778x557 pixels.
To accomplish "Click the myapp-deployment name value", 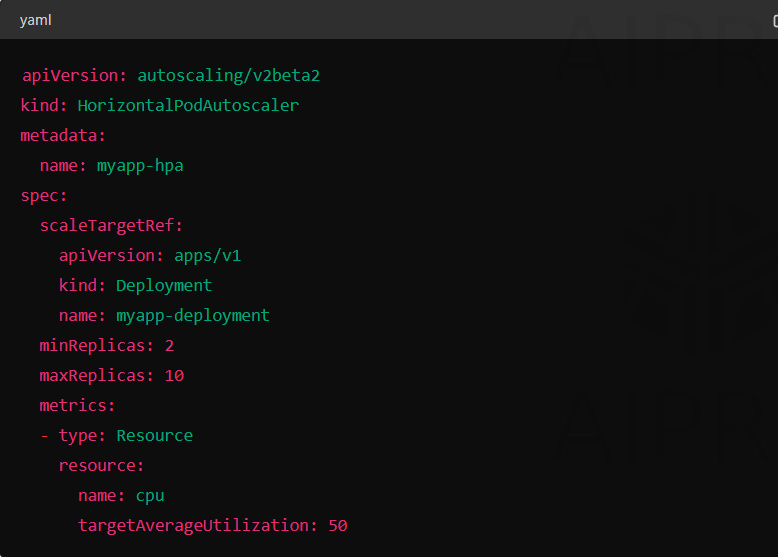I will [193, 316].
